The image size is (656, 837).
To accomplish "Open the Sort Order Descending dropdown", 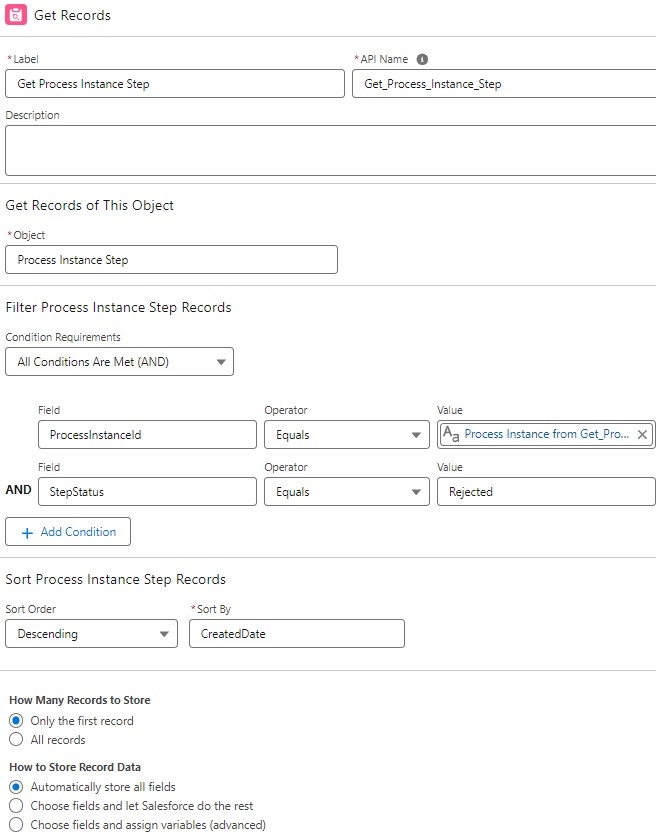I will point(91,634).
